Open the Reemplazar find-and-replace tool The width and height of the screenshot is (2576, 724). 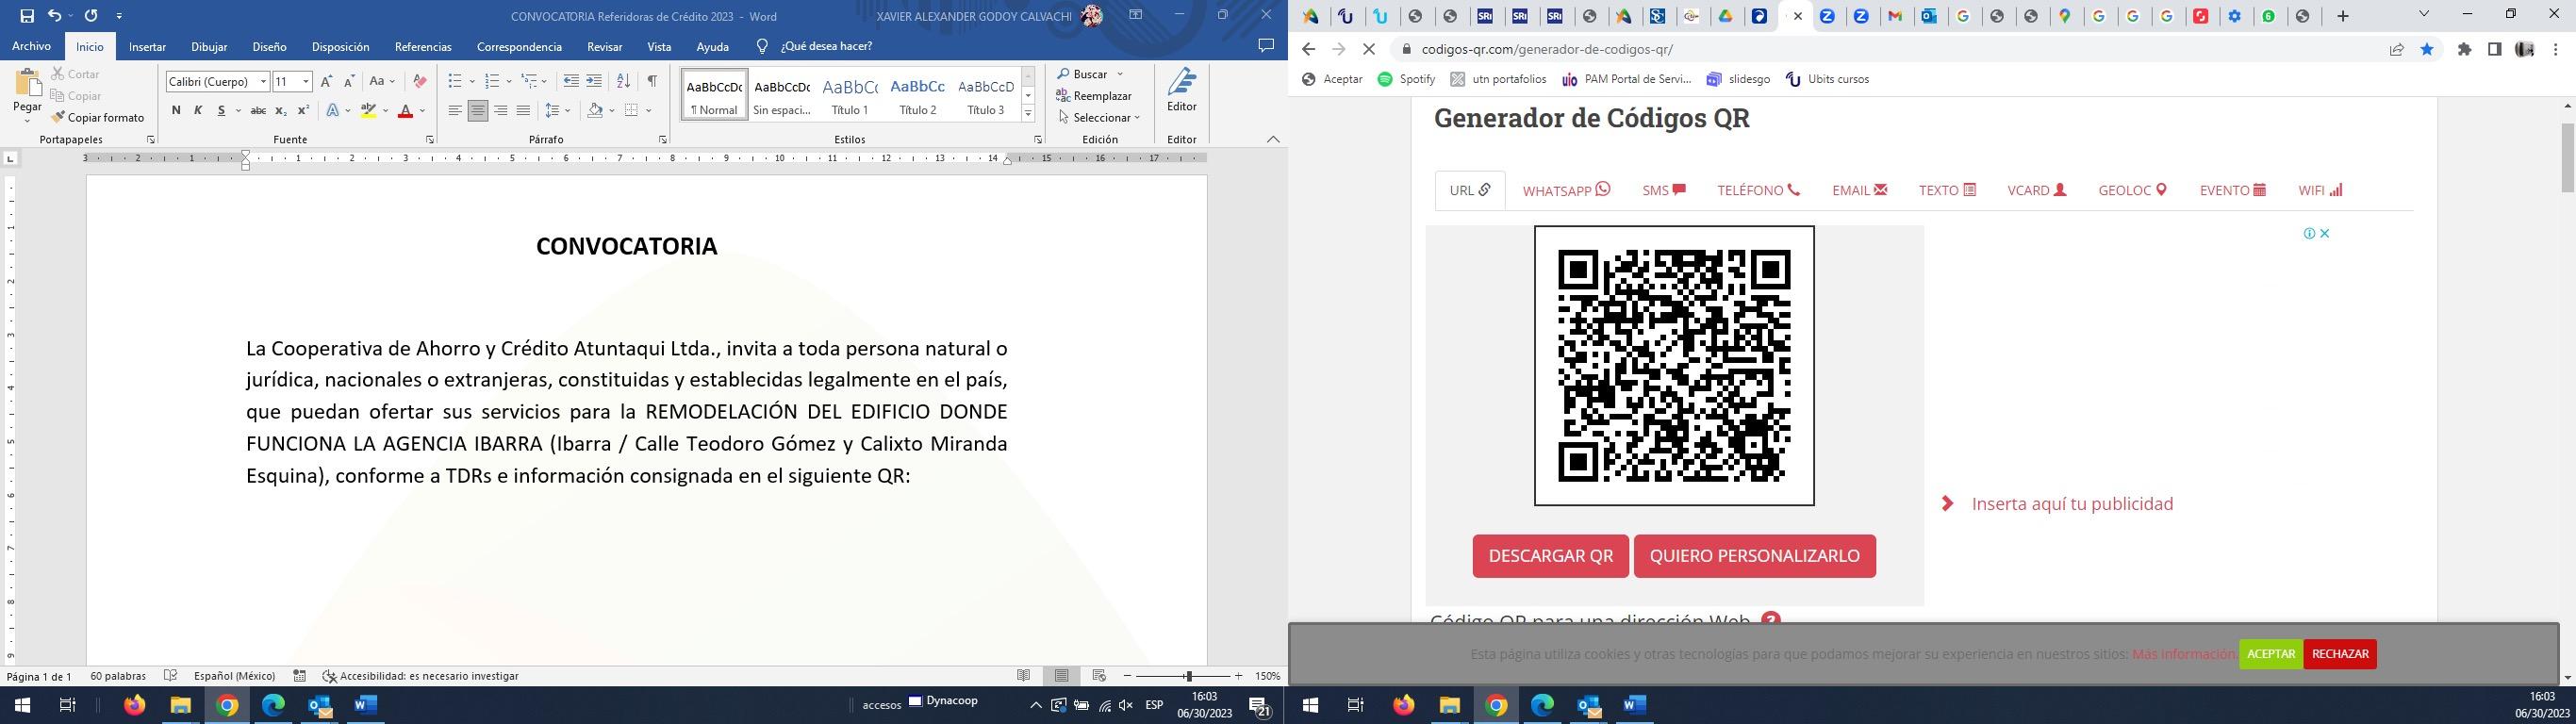point(1094,96)
